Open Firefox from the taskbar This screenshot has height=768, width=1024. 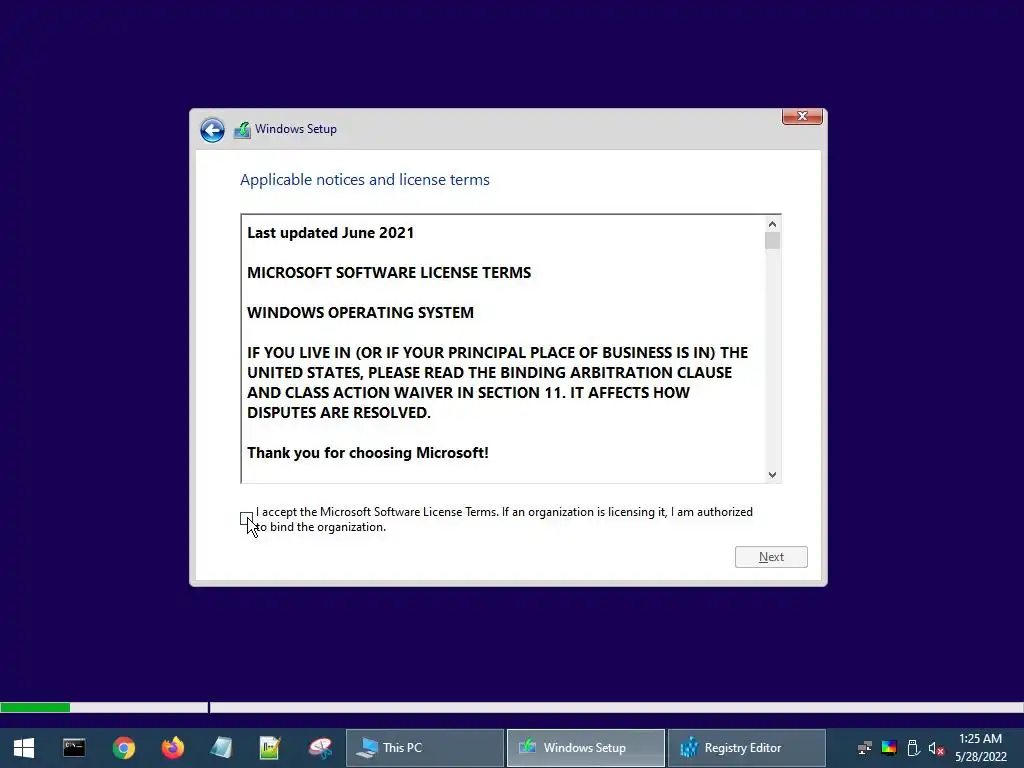(x=173, y=748)
